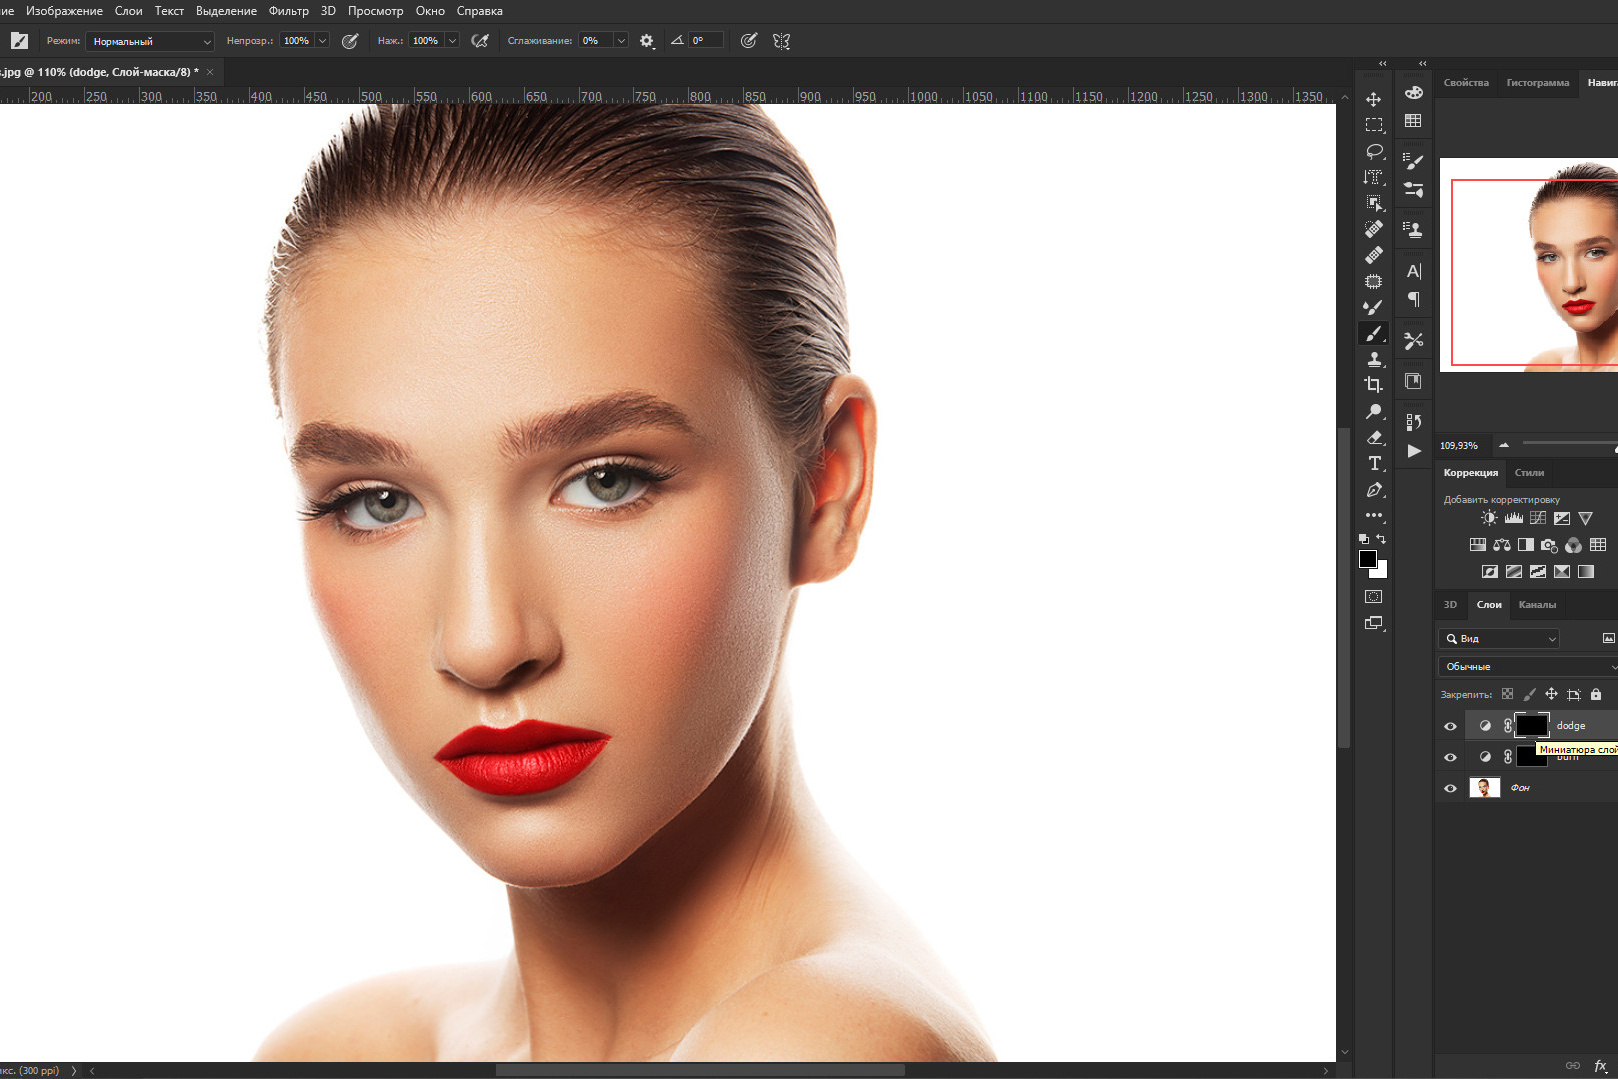Open the Фильтр menu

[288, 11]
